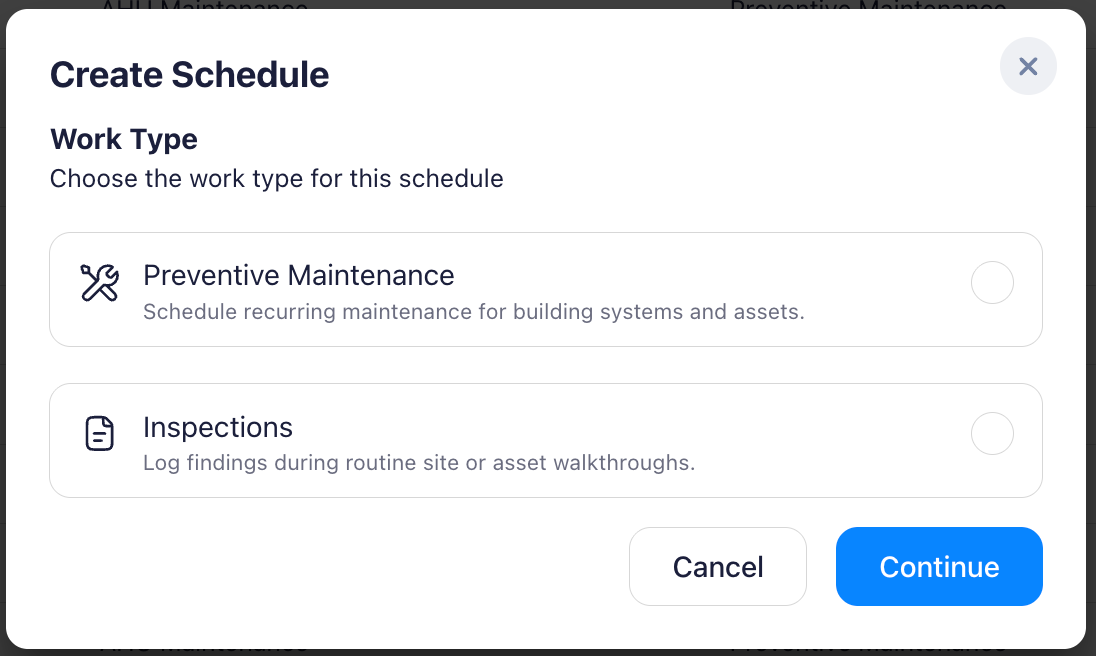
Task: Click the wrench and screwdriver icon
Action: [99, 283]
